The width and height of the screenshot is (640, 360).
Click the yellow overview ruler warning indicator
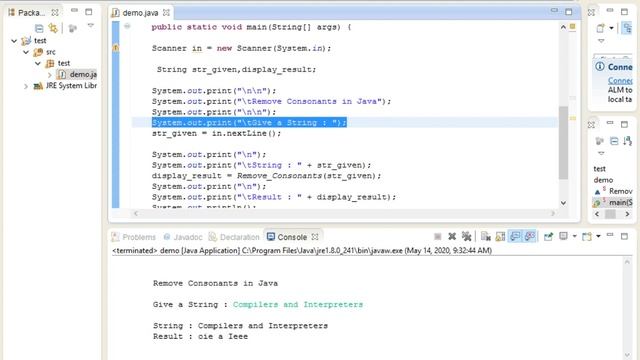tap(573, 118)
